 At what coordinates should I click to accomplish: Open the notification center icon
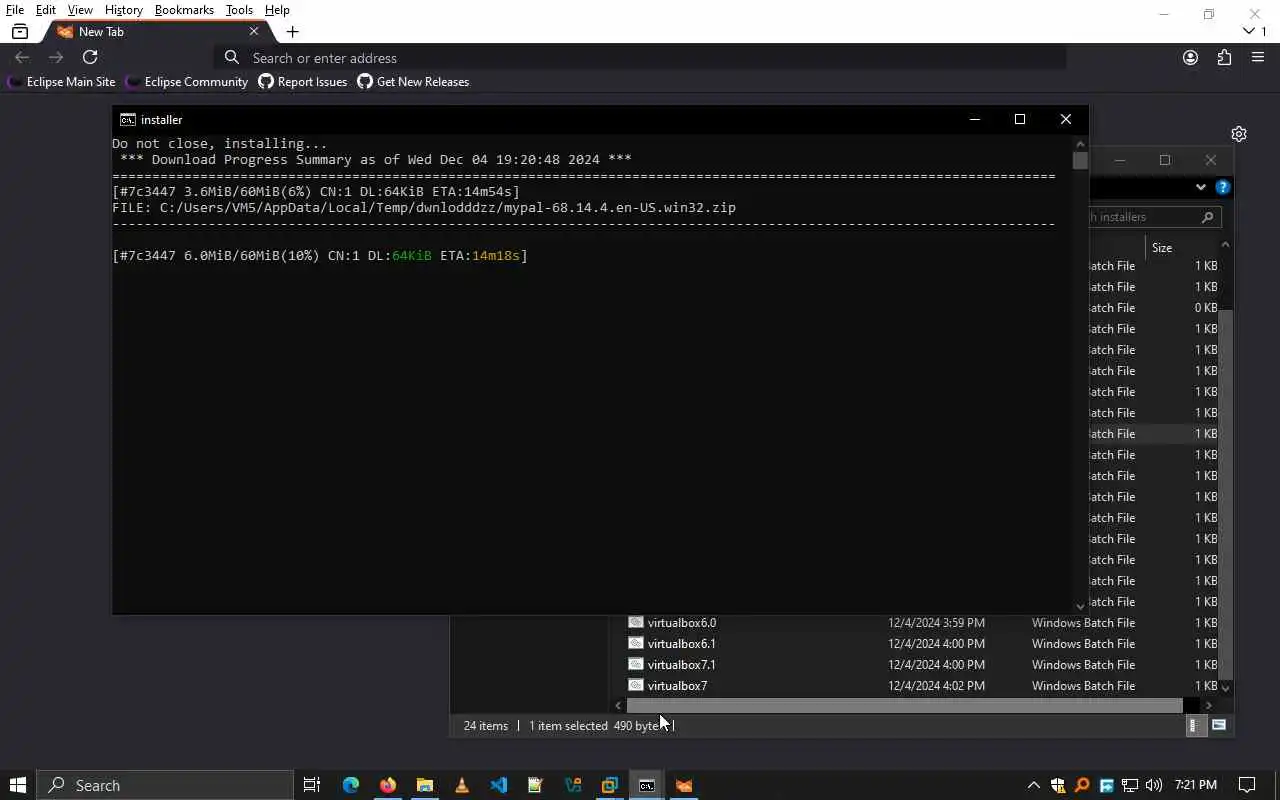click(1247, 785)
